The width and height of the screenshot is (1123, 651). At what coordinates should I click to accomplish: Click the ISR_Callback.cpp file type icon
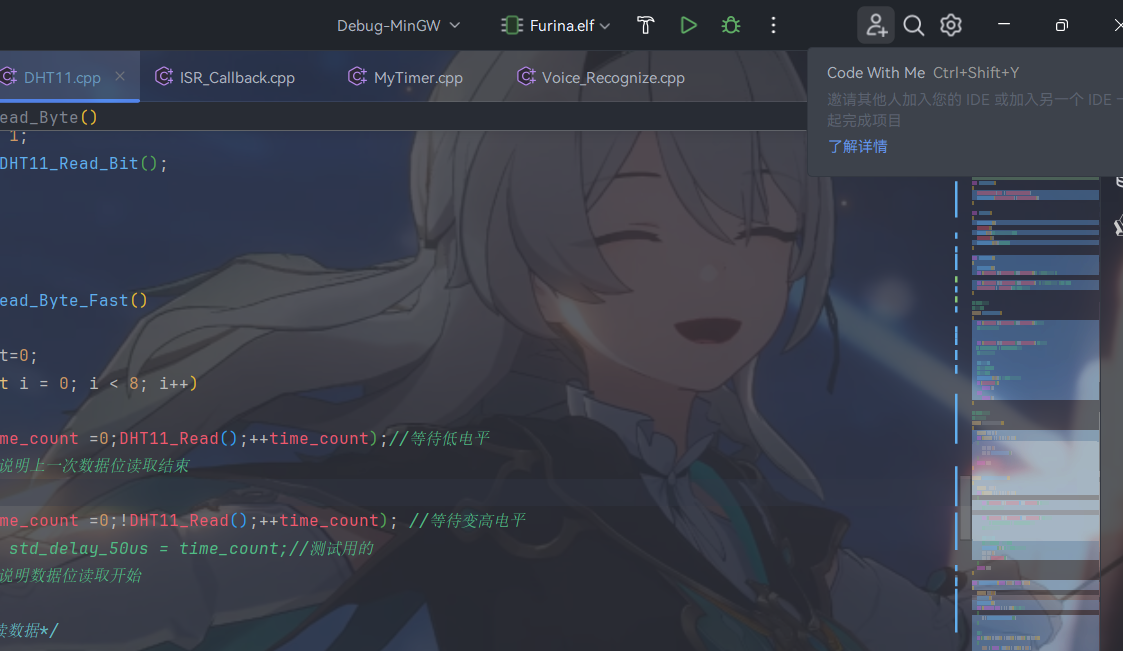point(164,76)
